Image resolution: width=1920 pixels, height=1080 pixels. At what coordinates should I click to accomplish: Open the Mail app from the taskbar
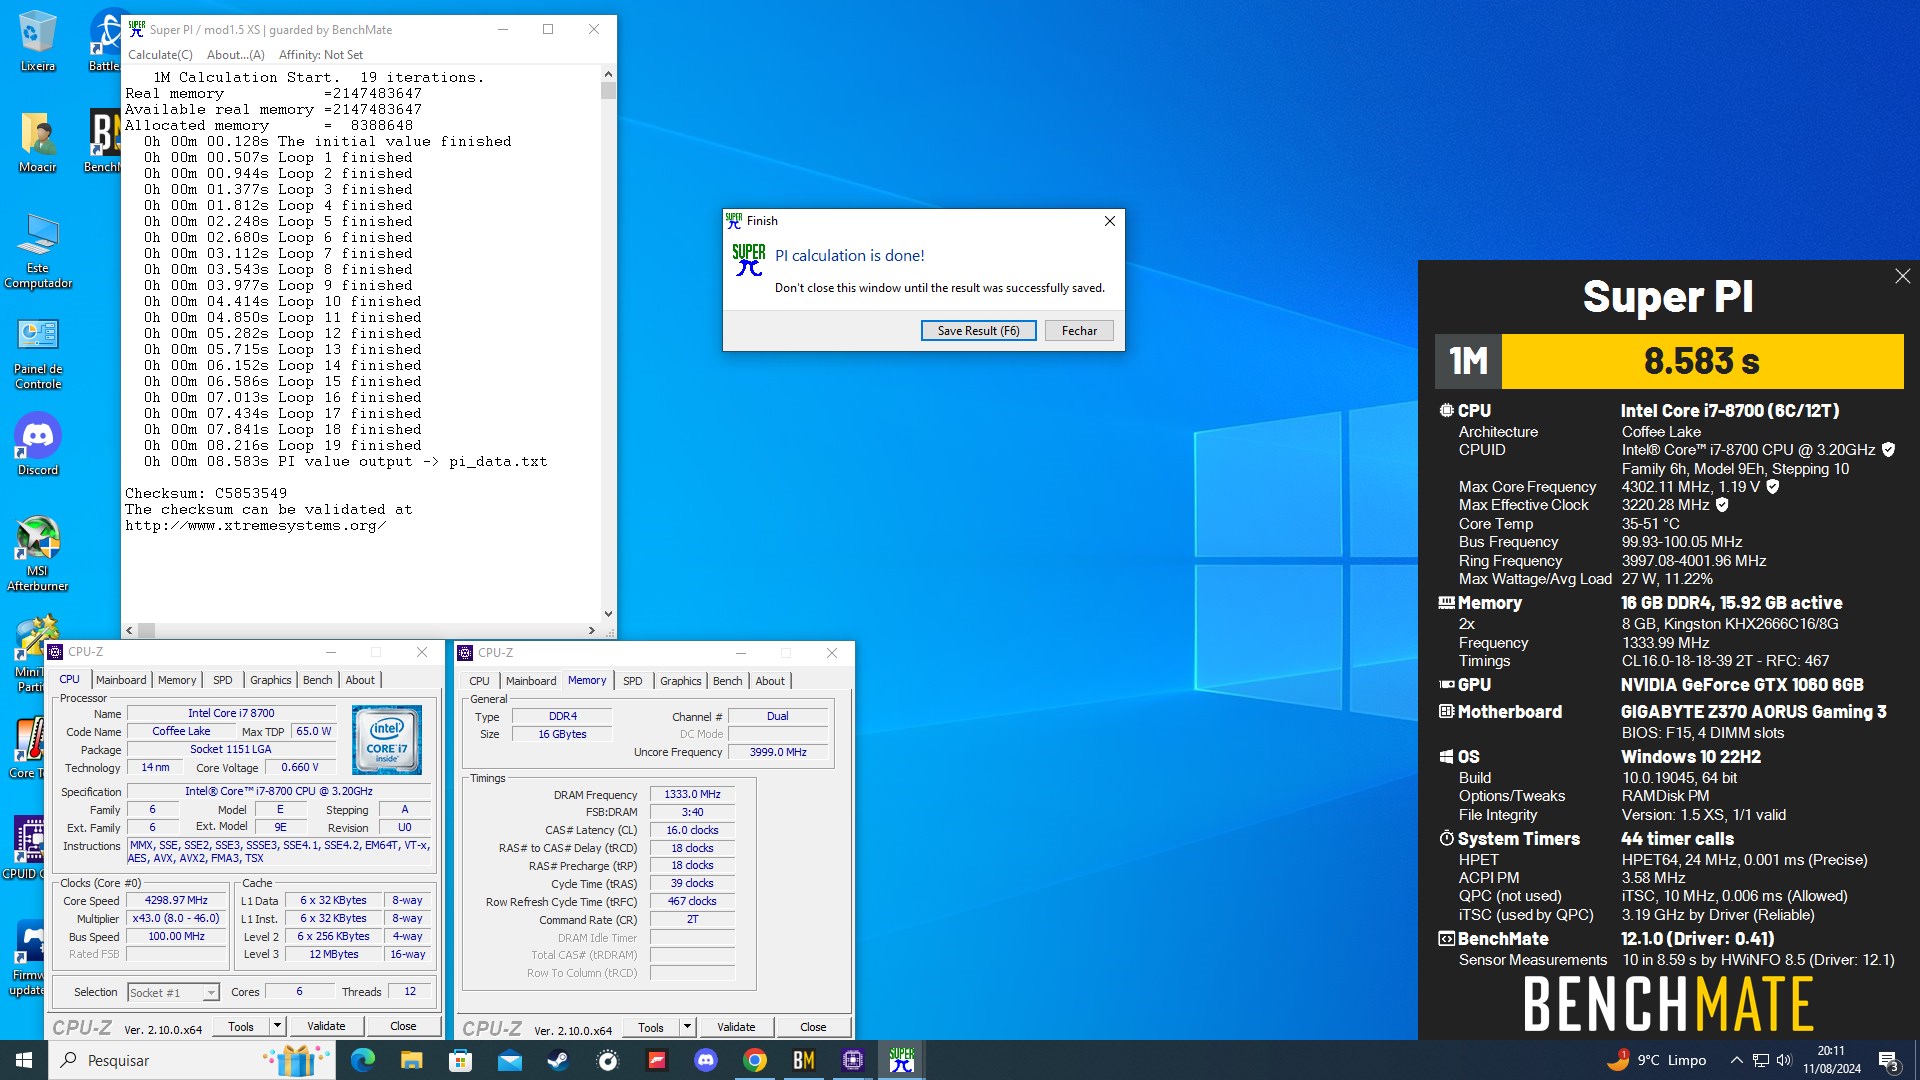tap(509, 1060)
